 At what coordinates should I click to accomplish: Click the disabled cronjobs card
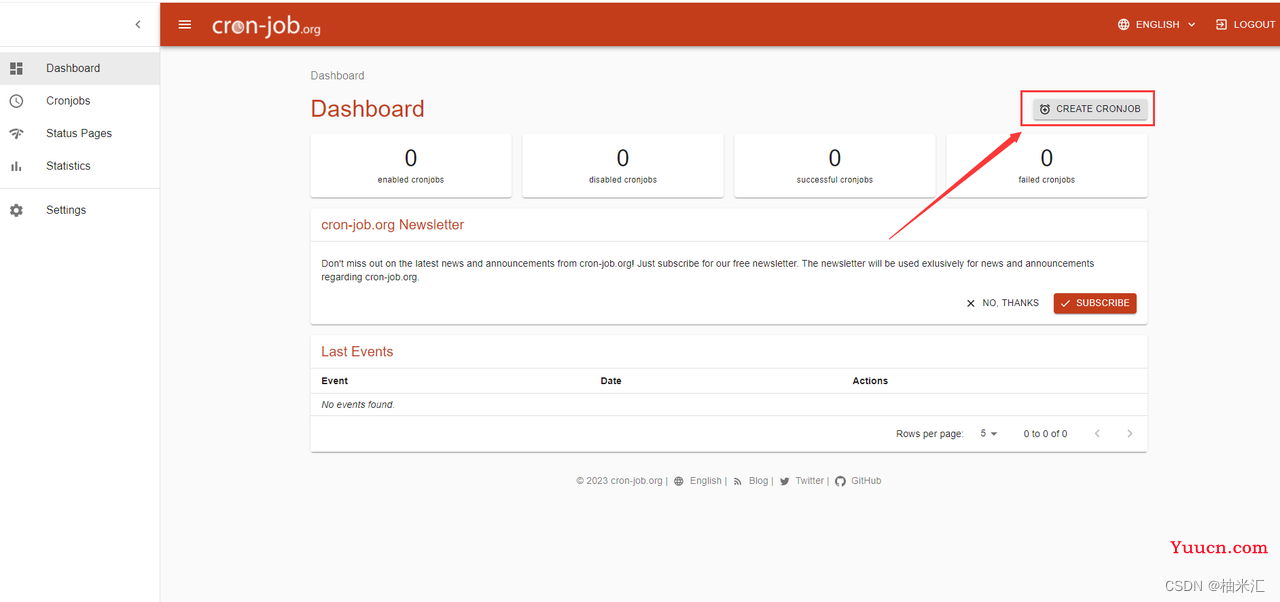coord(623,166)
